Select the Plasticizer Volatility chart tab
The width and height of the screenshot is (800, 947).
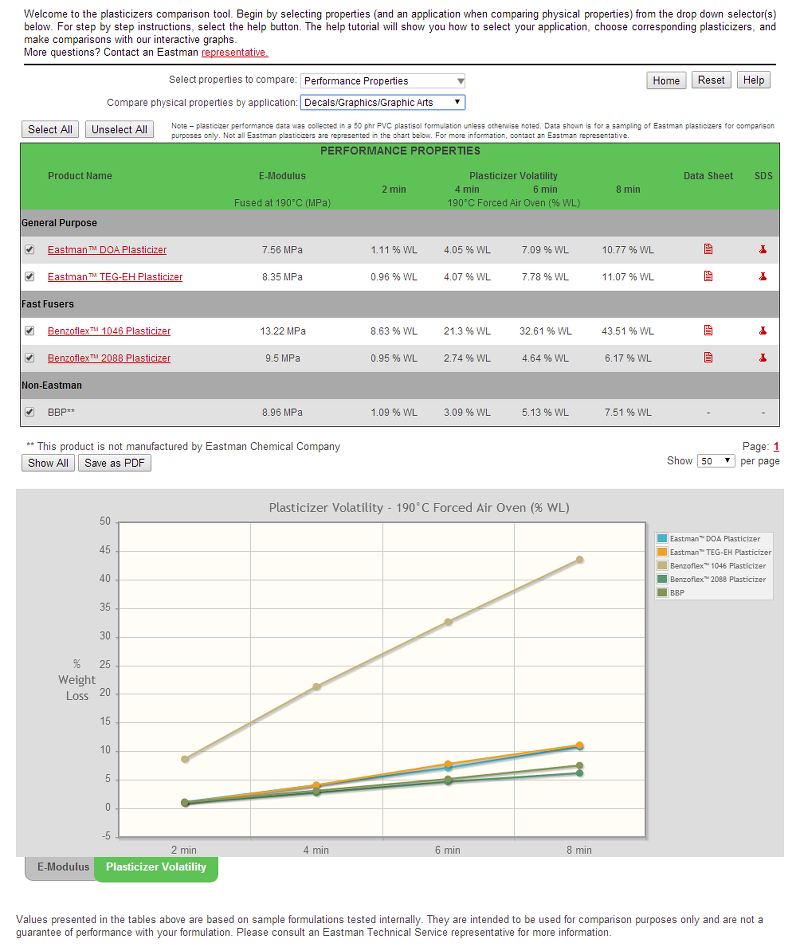[156, 867]
